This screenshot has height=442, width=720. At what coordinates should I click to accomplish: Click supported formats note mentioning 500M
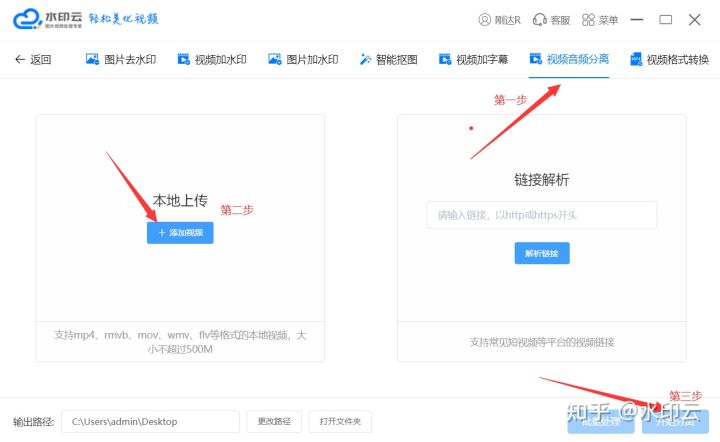tap(180, 342)
